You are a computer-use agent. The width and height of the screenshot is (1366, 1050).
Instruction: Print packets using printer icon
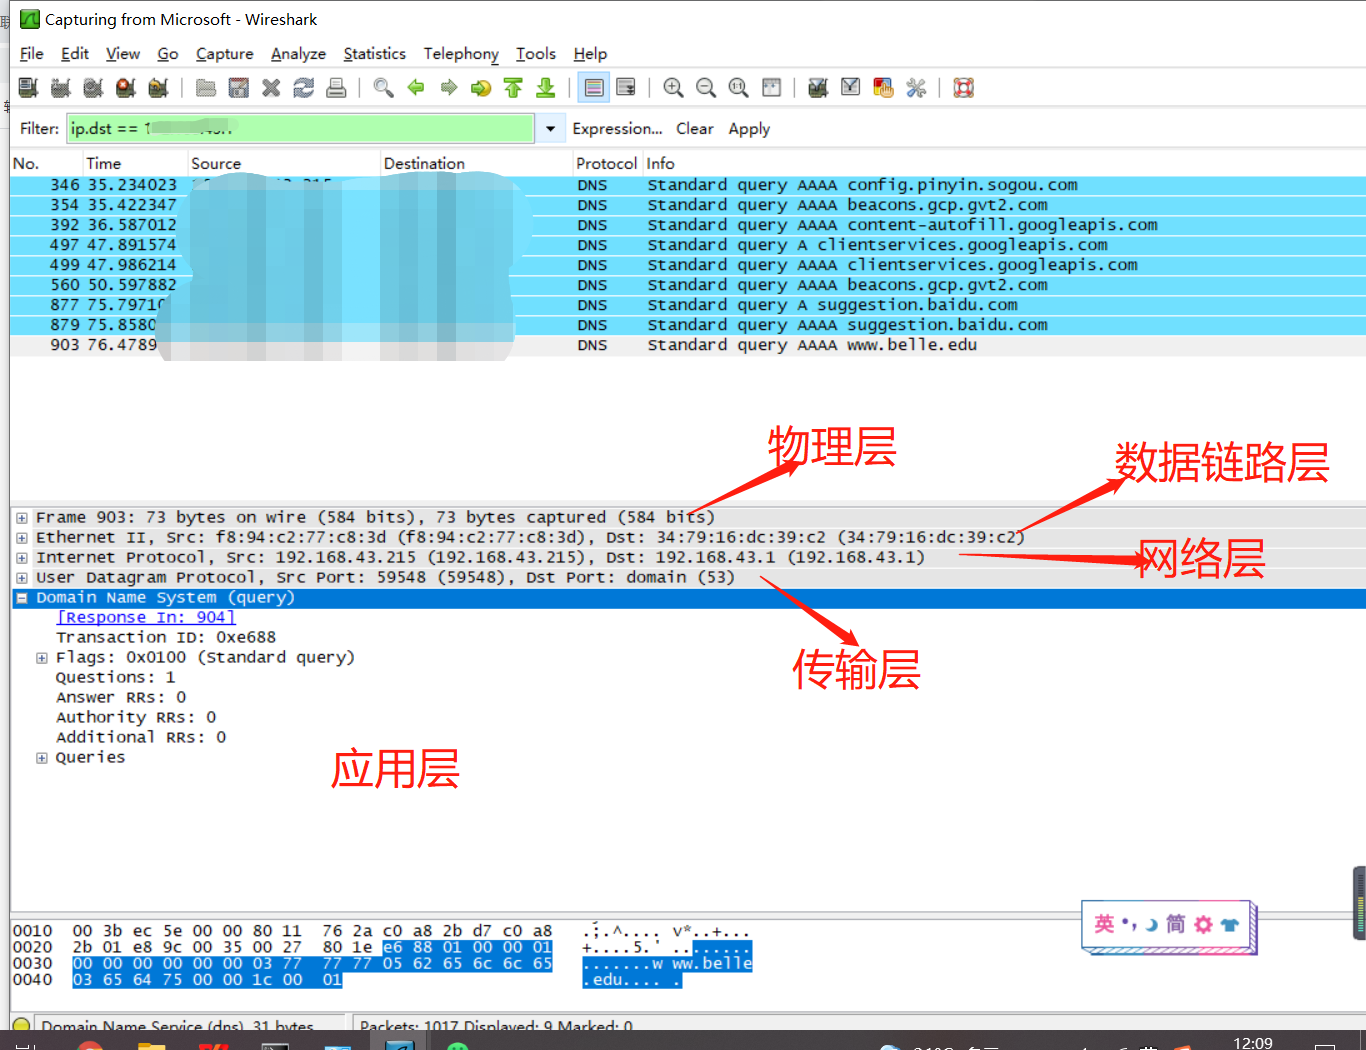[337, 88]
